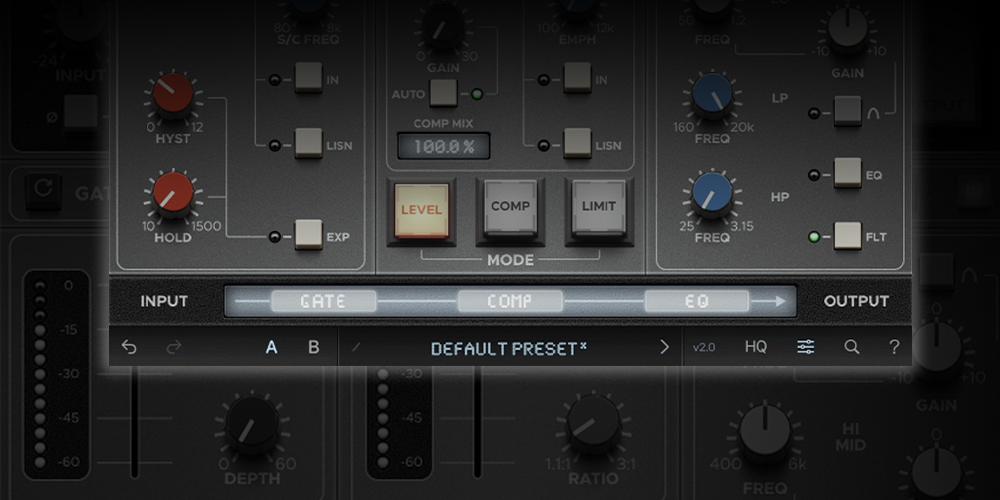Click the compressor GAIN knob marked 0 to 30
The height and width of the screenshot is (500, 1000).
[x=443, y=27]
